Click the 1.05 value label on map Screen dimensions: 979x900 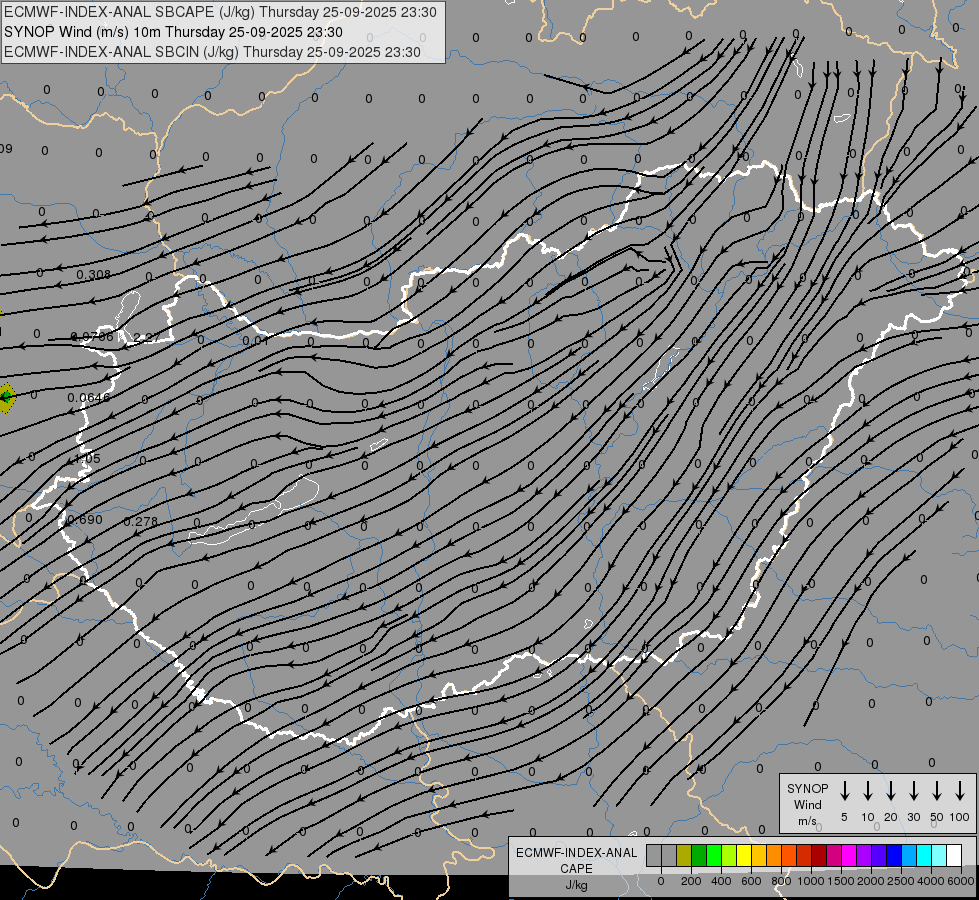click(88, 459)
